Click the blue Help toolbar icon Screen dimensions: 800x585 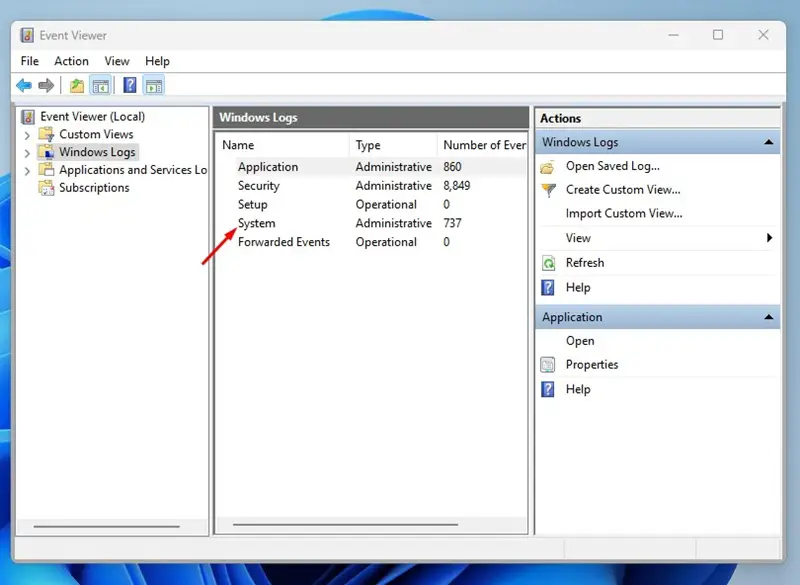pyautogui.click(x=130, y=85)
